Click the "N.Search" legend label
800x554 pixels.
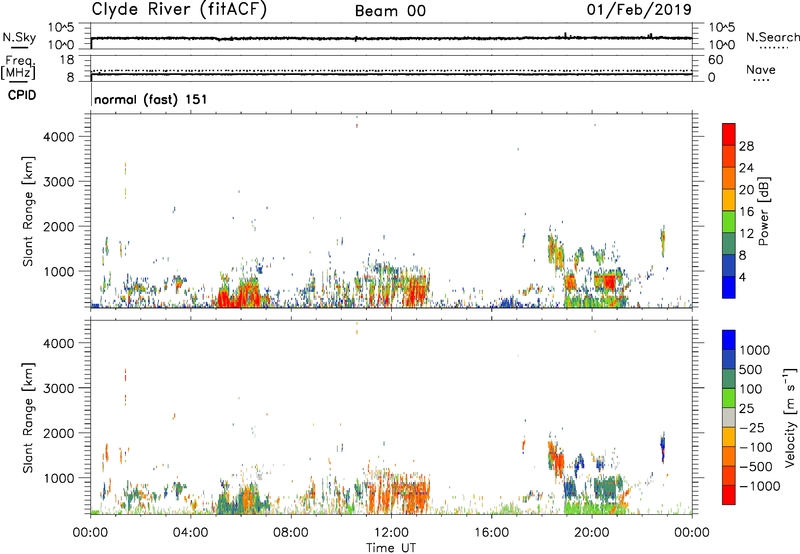coord(773,37)
